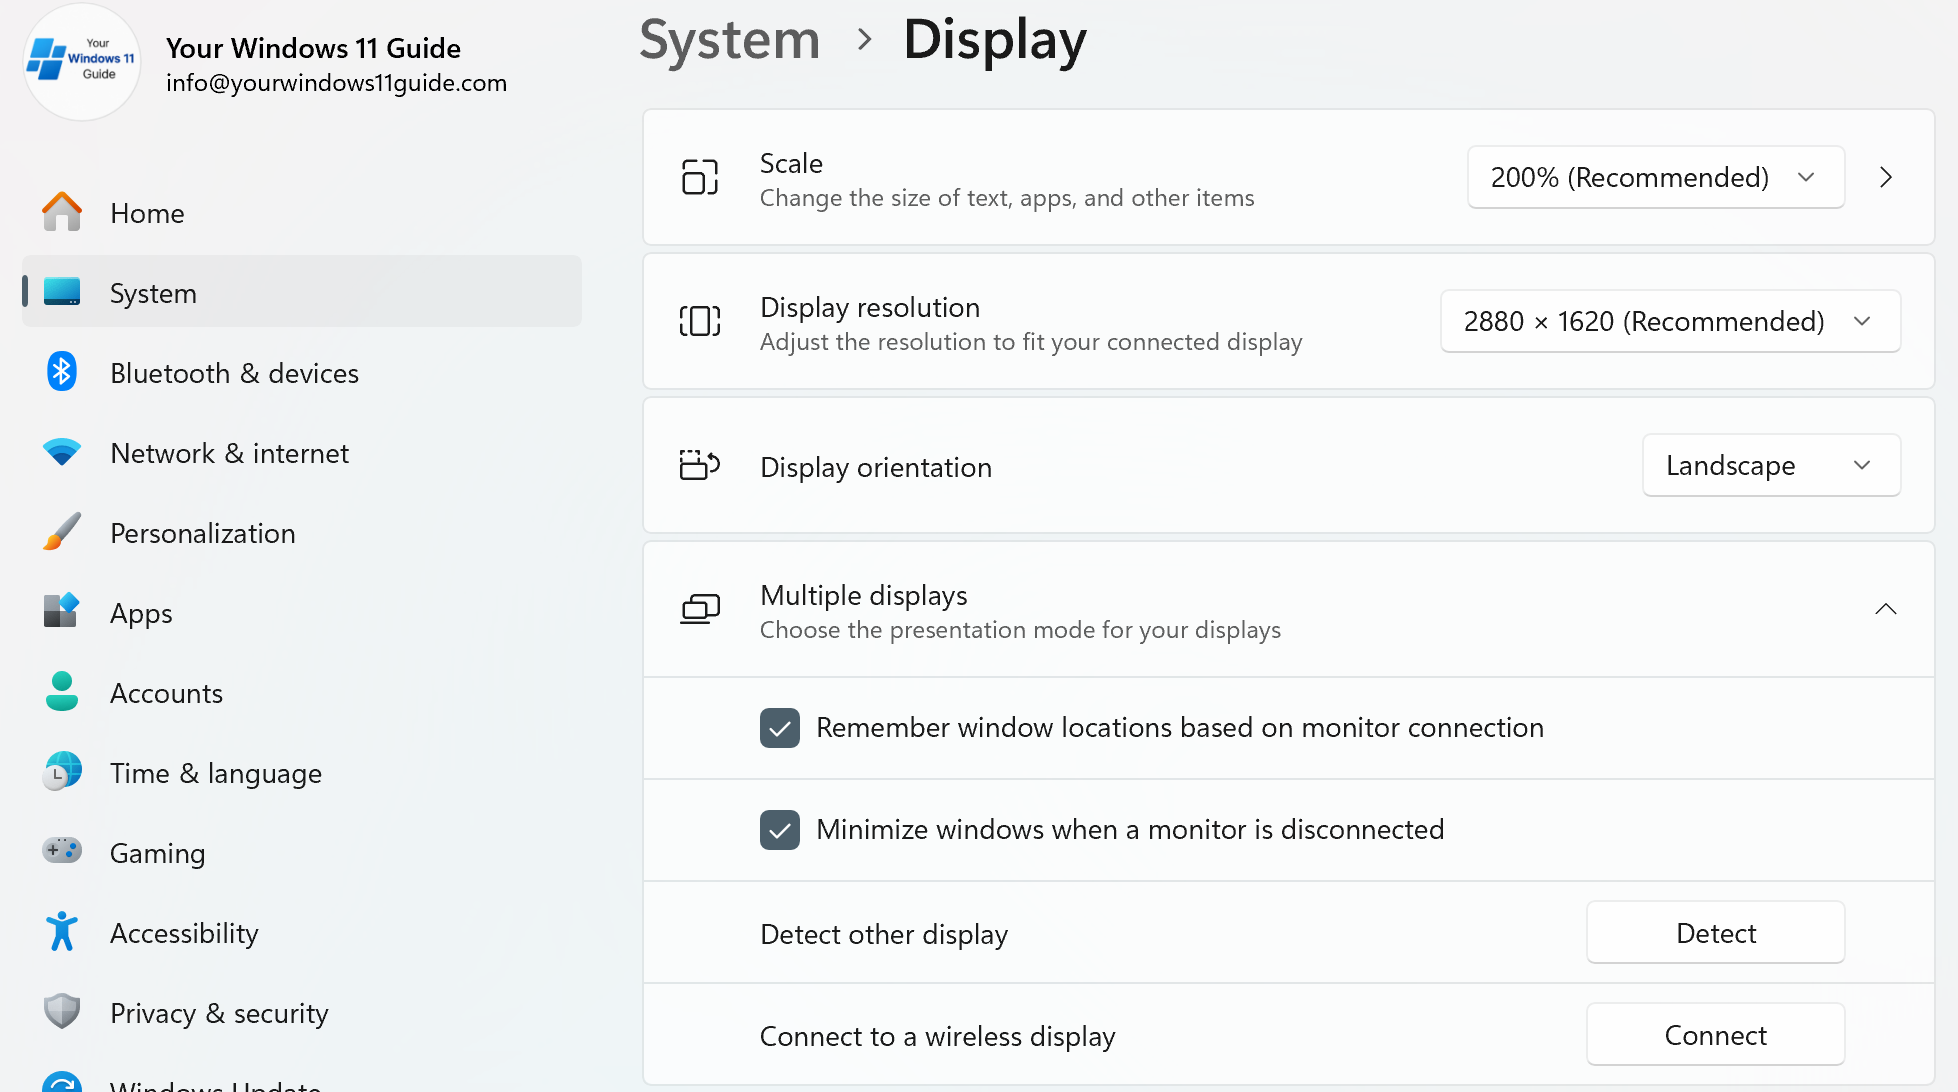Click the Bluetooth icon
Screen dimensions: 1958x1092
(x=62, y=372)
